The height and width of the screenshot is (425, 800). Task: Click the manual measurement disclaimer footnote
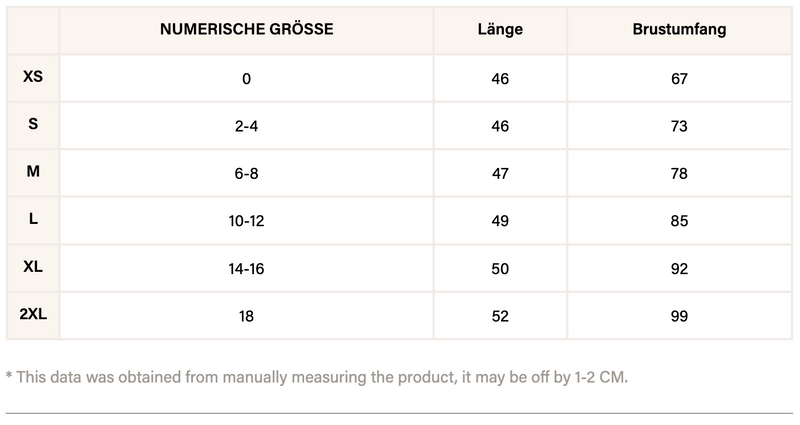click(x=318, y=377)
